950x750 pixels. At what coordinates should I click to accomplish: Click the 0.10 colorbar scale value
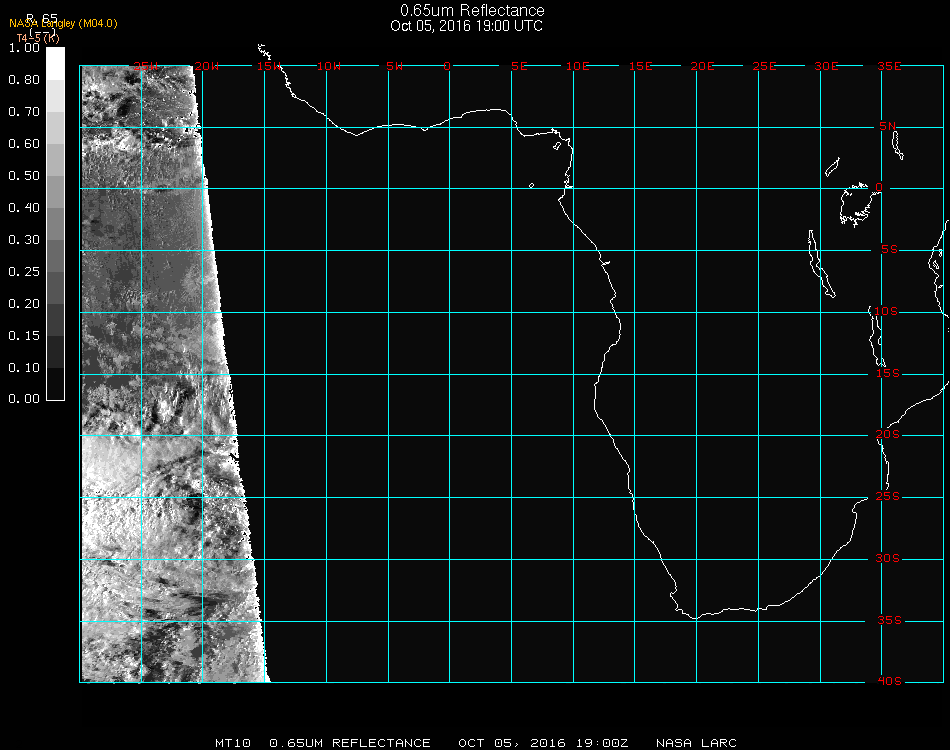tap(24, 368)
